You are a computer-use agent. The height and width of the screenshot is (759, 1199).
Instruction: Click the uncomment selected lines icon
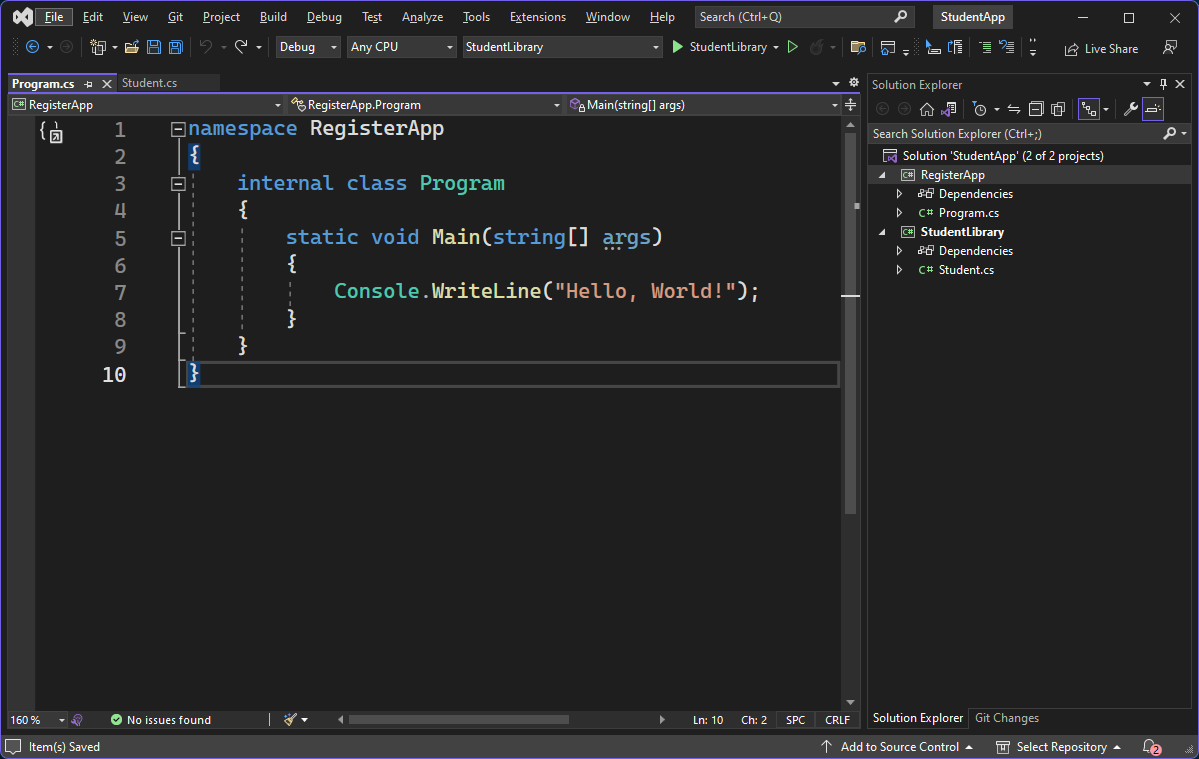(1007, 47)
